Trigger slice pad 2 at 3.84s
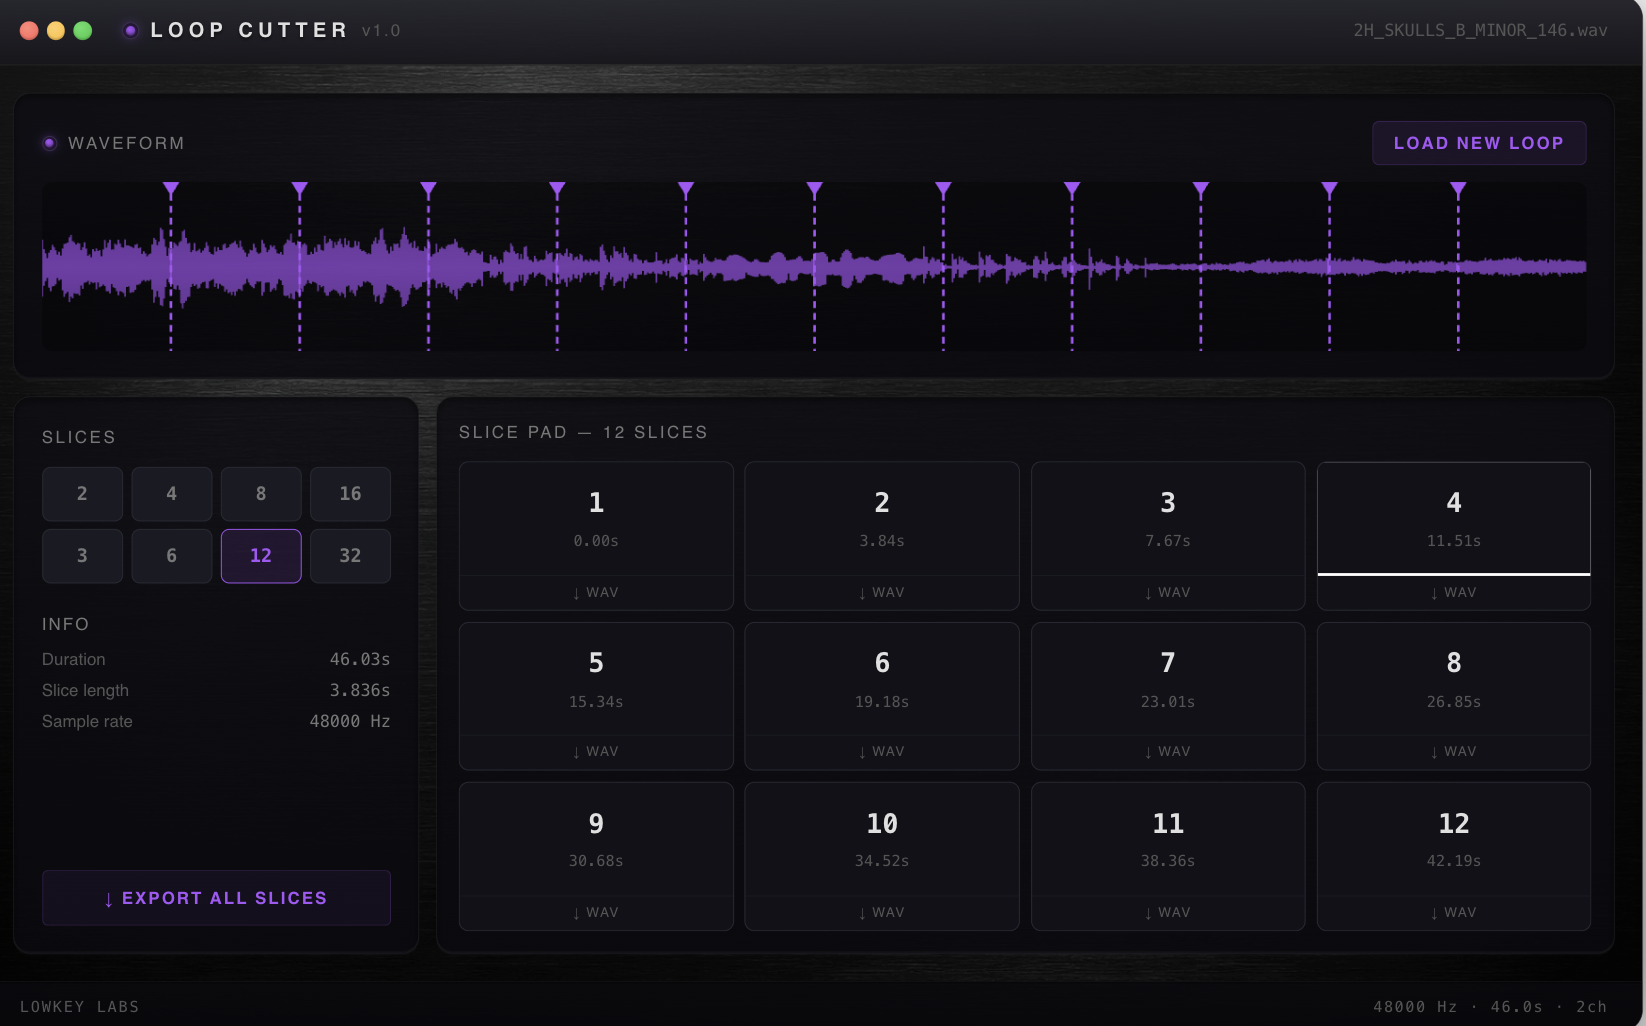The image size is (1646, 1026). point(881,518)
